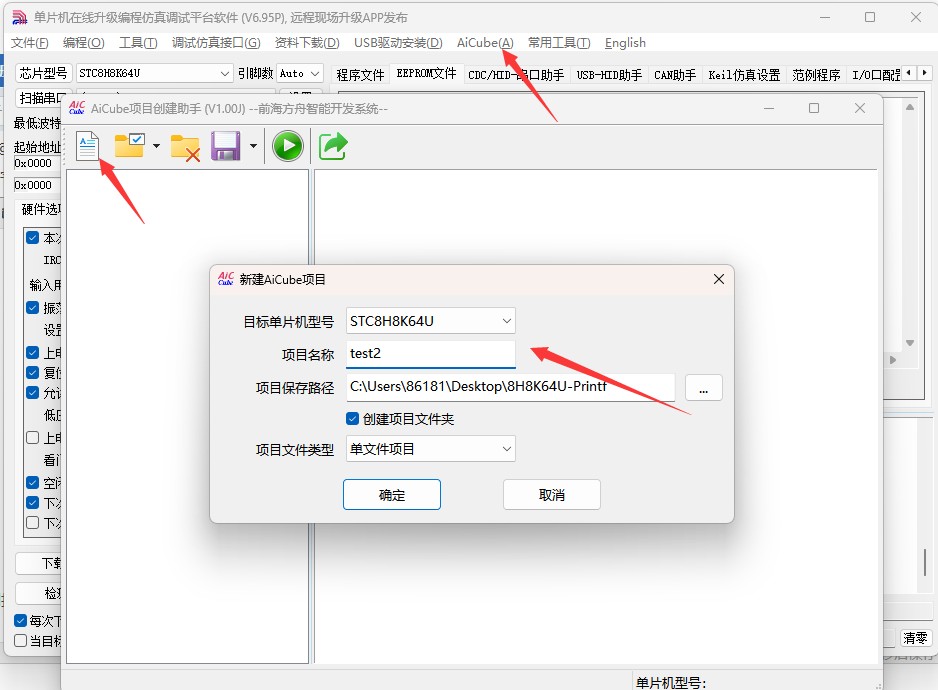
Task: Click the close project folder icon
Action: pos(185,147)
